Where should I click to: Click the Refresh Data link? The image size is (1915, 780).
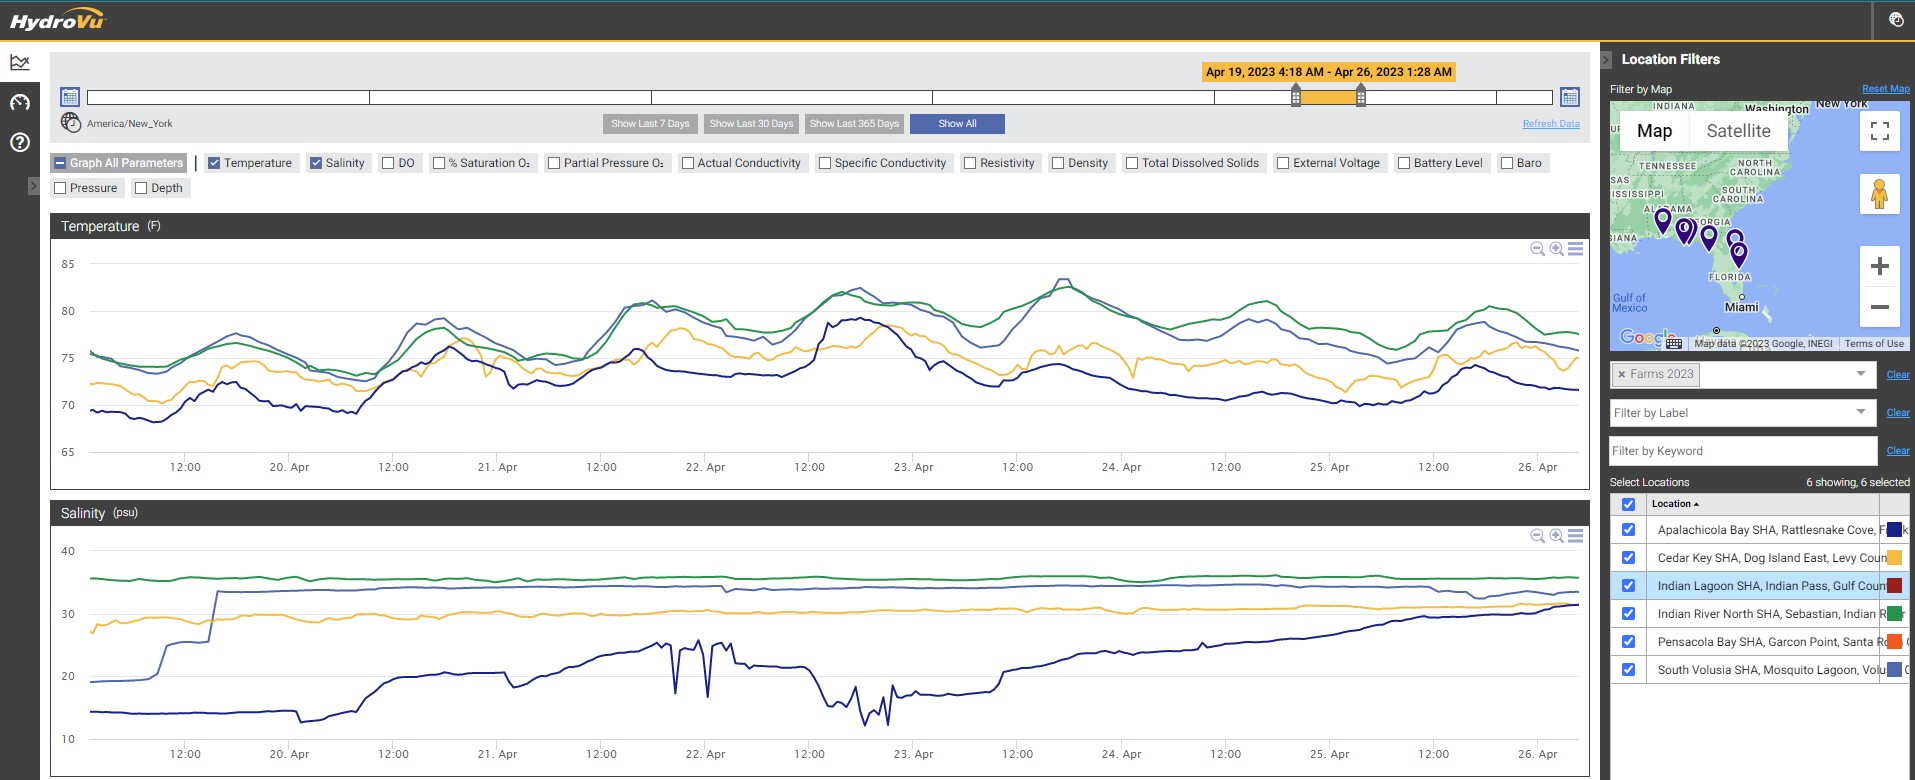[1551, 124]
